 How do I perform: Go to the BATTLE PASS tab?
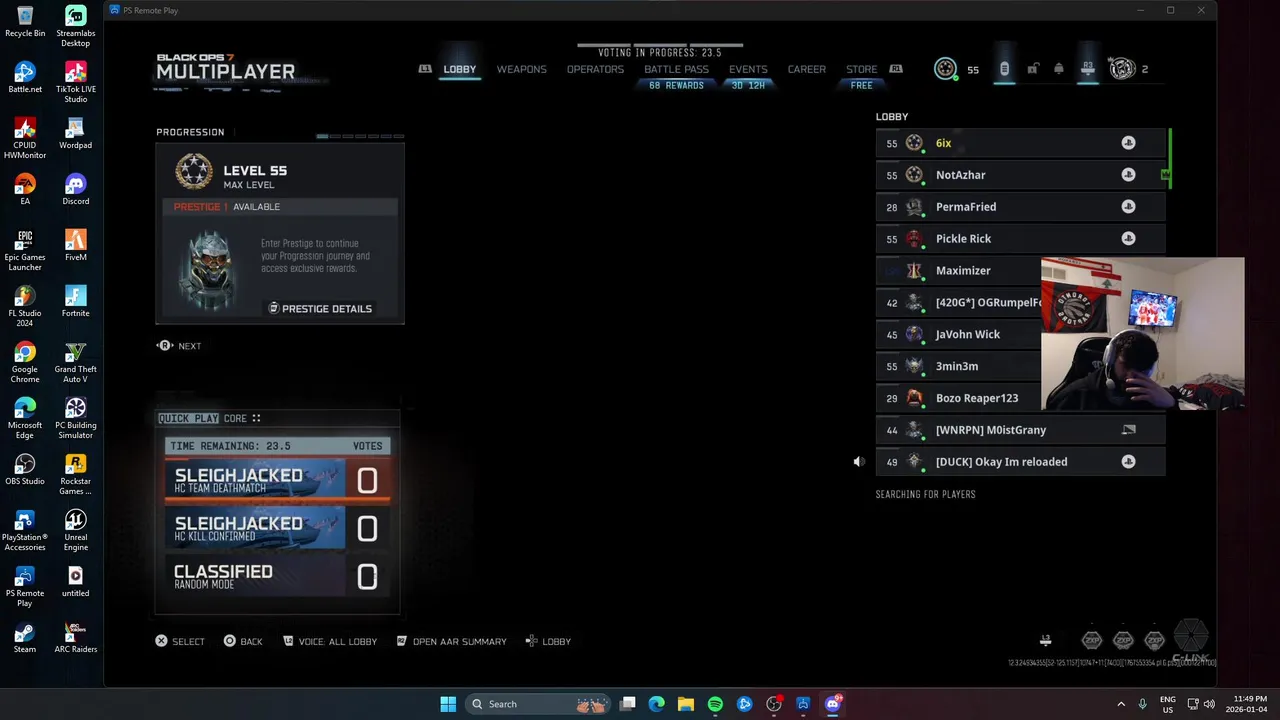coord(676,69)
